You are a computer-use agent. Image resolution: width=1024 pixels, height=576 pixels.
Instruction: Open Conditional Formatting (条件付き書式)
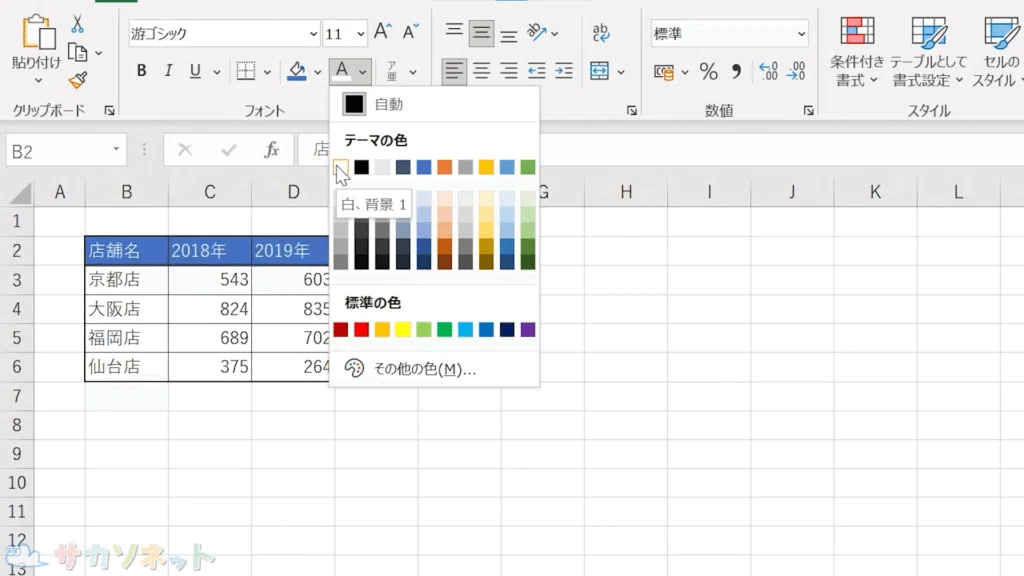coord(857,52)
